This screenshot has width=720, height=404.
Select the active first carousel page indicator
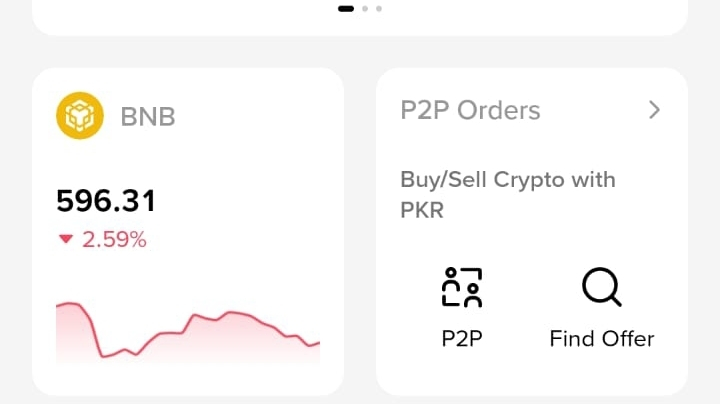(x=346, y=8)
